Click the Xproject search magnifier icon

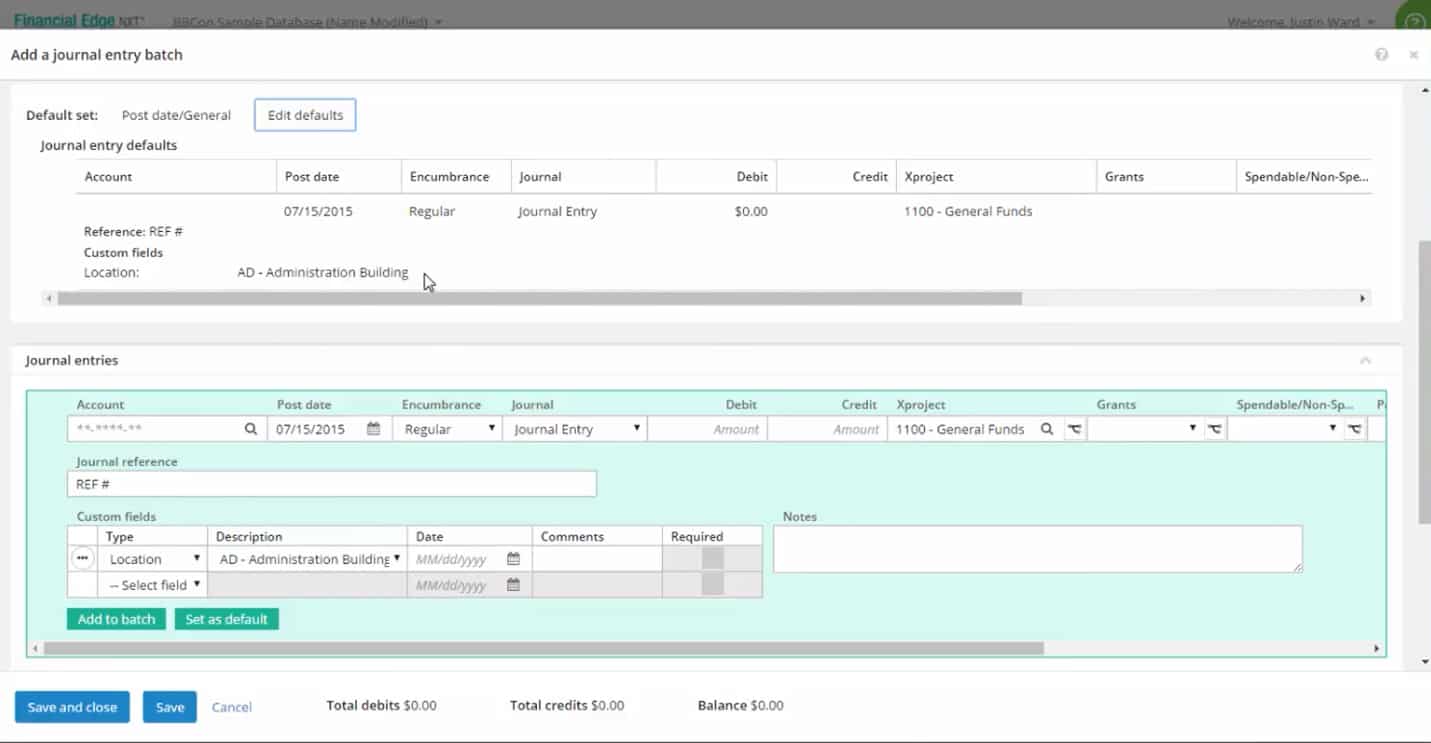click(x=1047, y=429)
